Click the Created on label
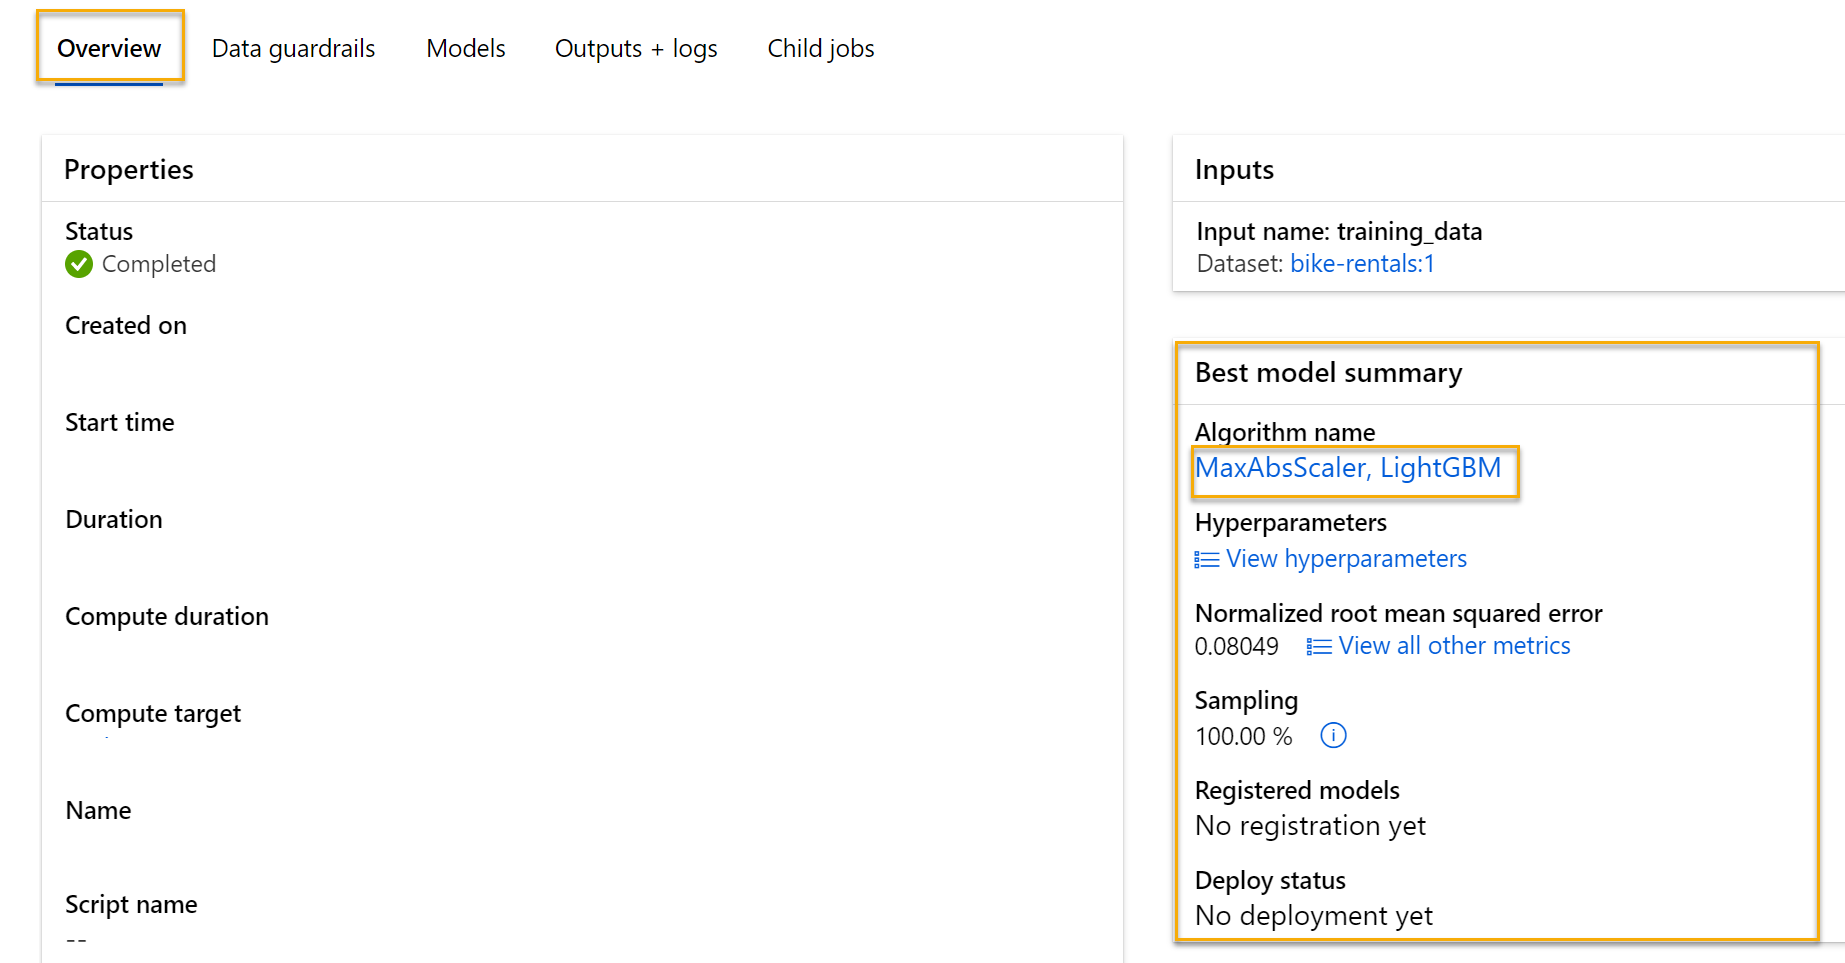The height and width of the screenshot is (963, 1845). pos(126,326)
